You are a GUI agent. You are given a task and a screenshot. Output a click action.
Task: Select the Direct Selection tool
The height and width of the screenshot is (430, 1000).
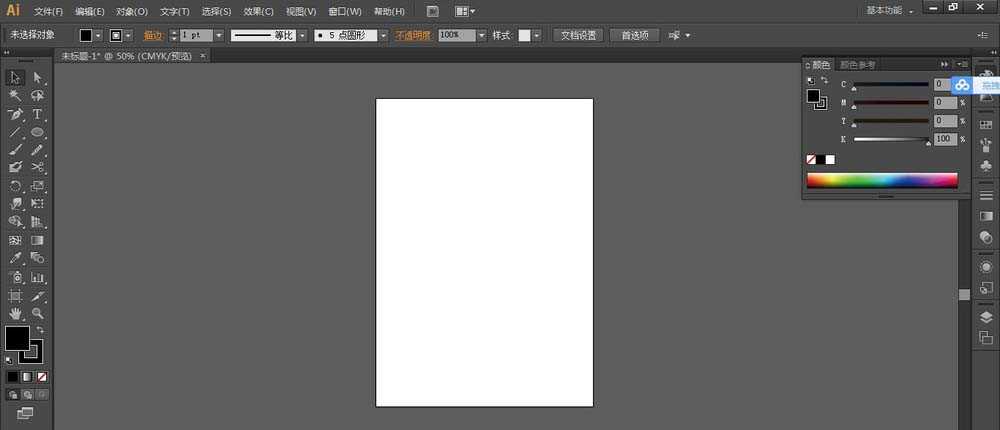(x=37, y=77)
